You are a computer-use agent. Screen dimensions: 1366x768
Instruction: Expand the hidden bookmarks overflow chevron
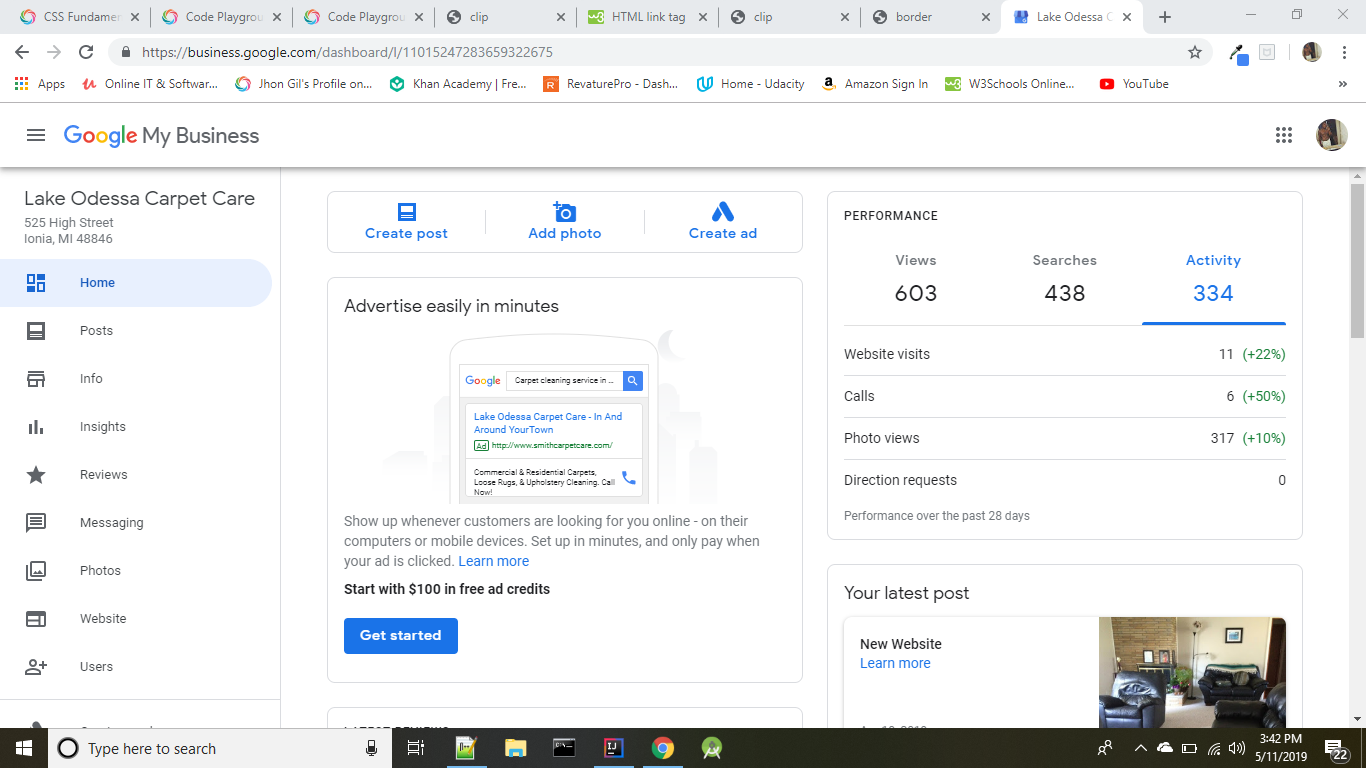(x=1342, y=85)
